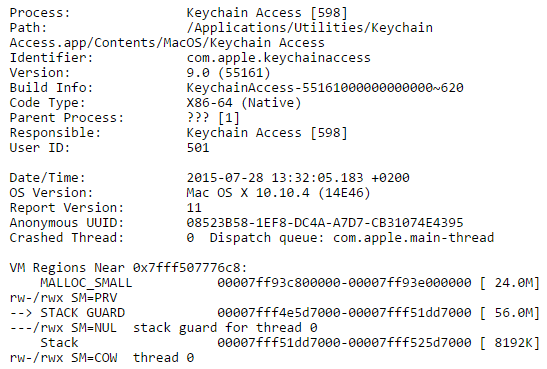Click the MALLOC_SMALL region name

click(86, 283)
